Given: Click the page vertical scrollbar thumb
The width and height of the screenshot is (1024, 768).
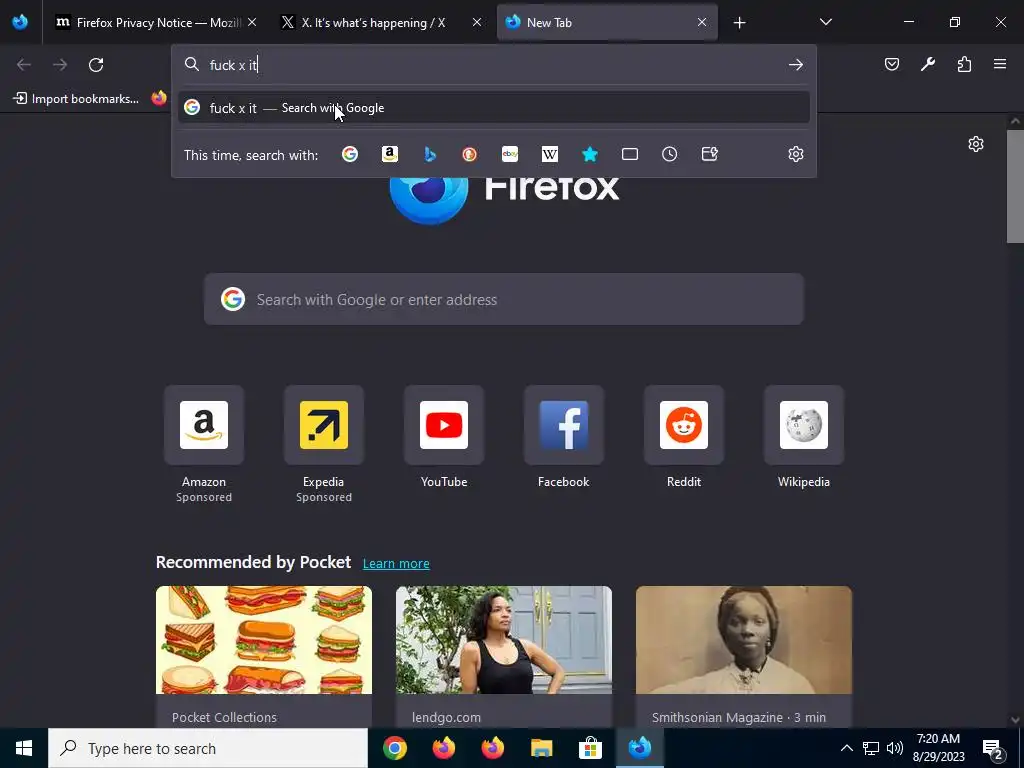Looking at the screenshot, I should coord(1015,186).
